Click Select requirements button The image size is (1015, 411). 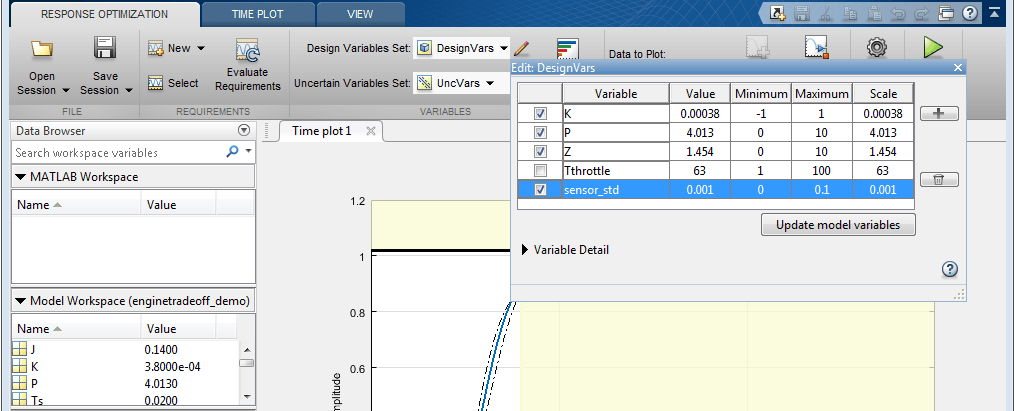[x=172, y=83]
